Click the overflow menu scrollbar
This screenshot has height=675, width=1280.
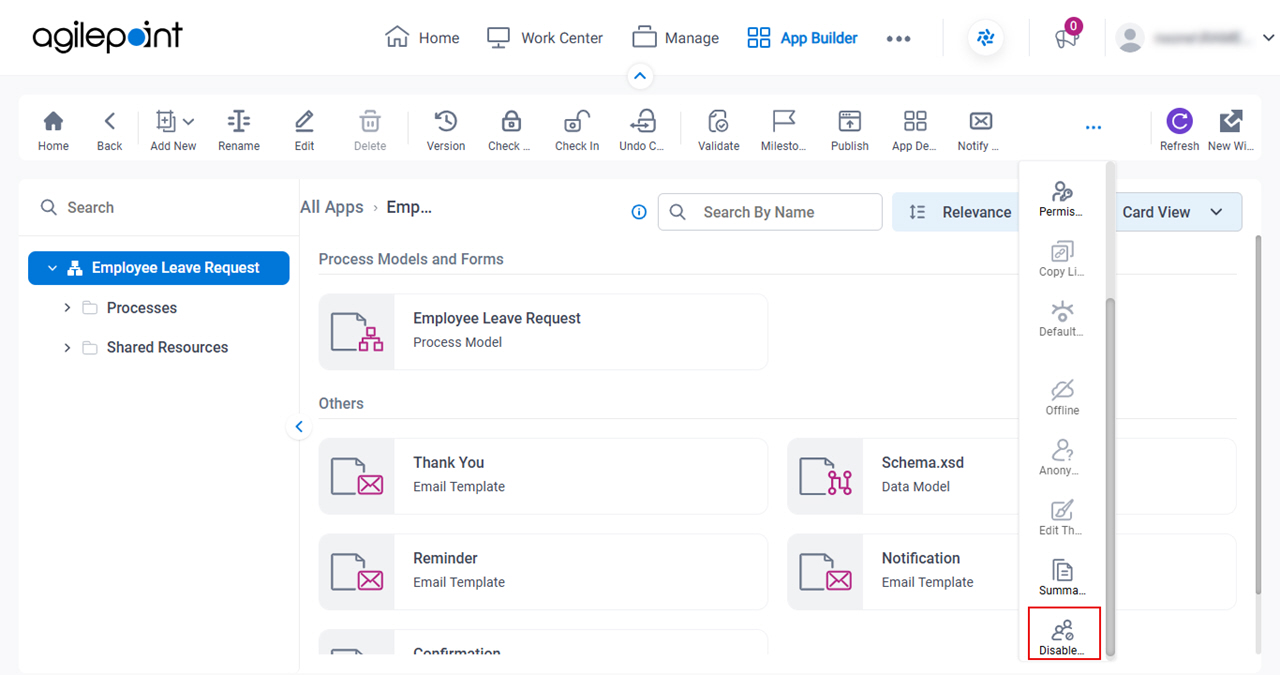point(1109,476)
